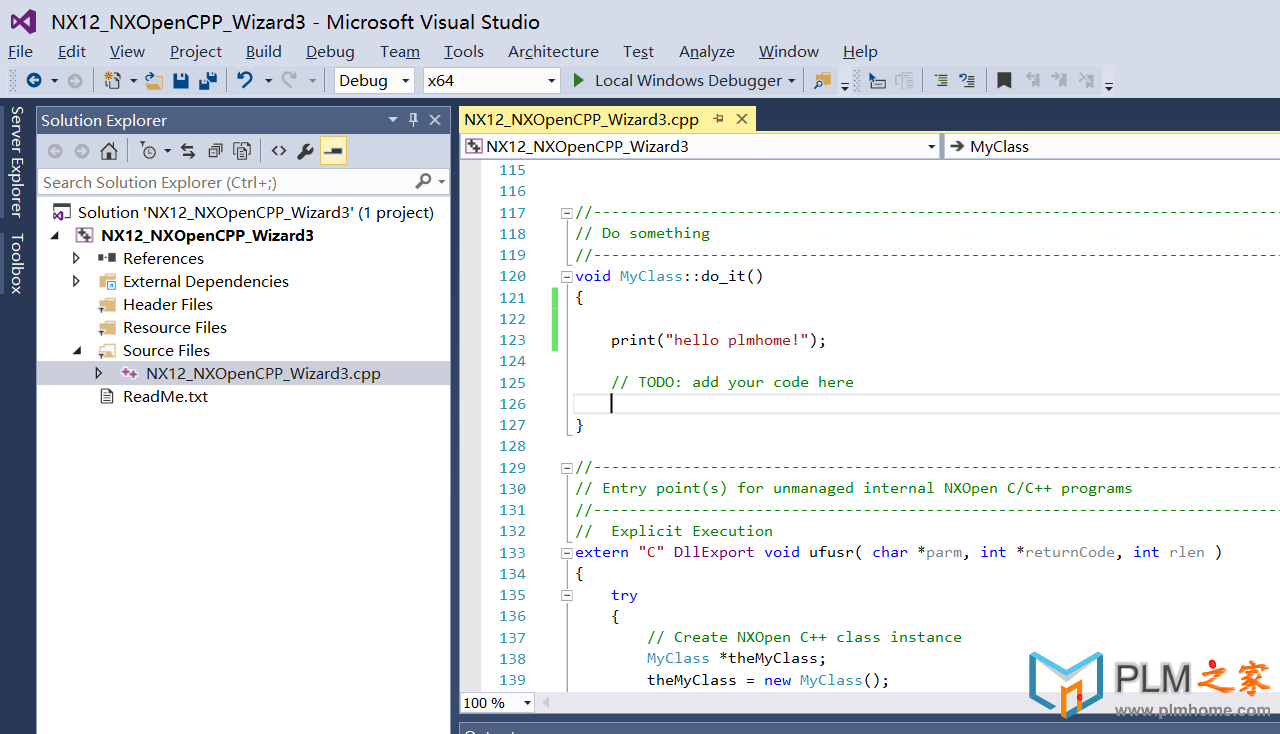This screenshot has height=734, width=1280.
Task: Undo the last edit
Action: click(x=244, y=80)
